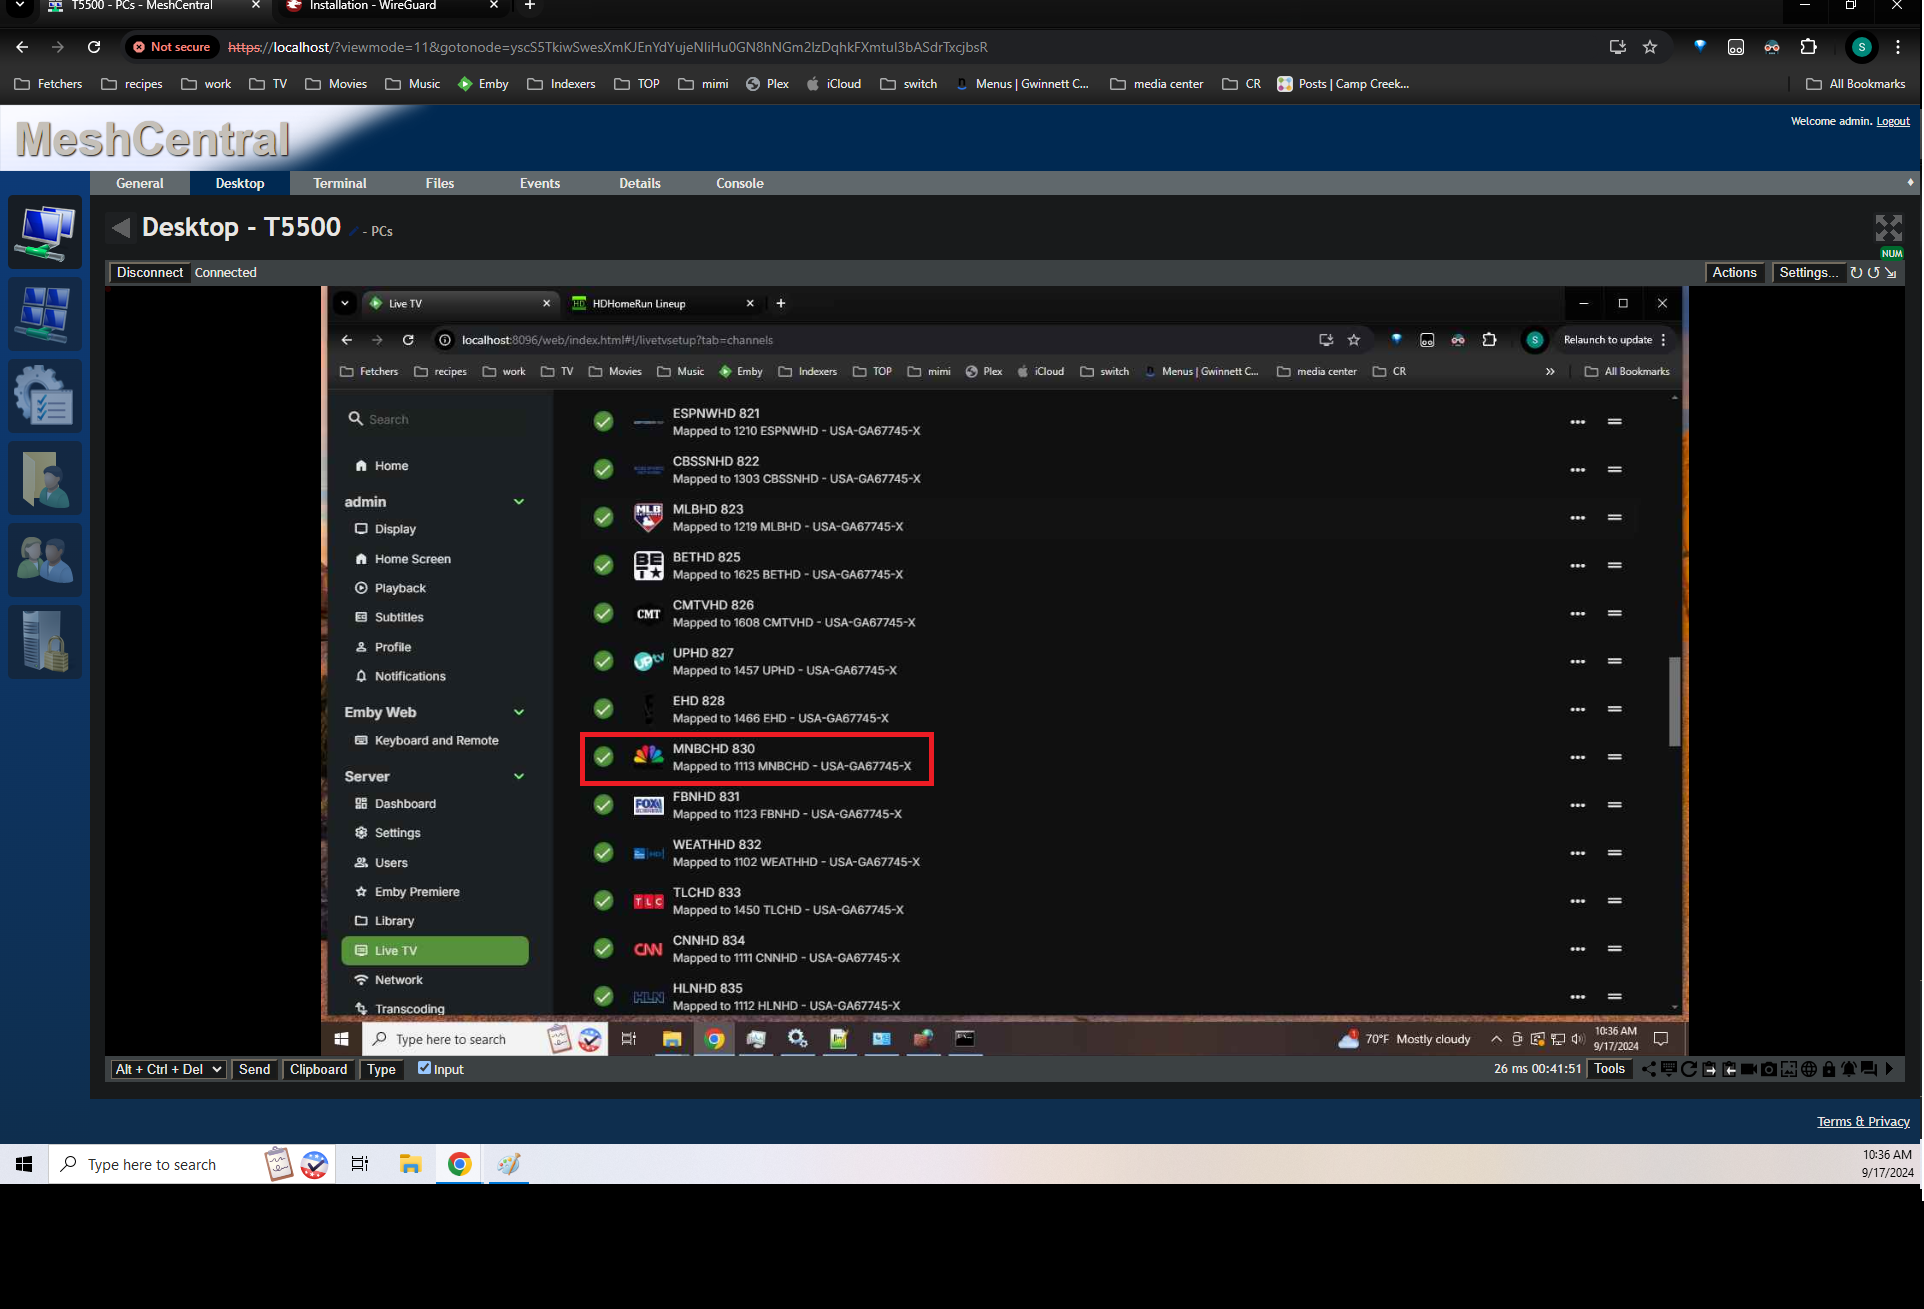The width and height of the screenshot is (1924, 1309).
Task: Click the bell notification icon in toolbar
Action: point(1849,1069)
